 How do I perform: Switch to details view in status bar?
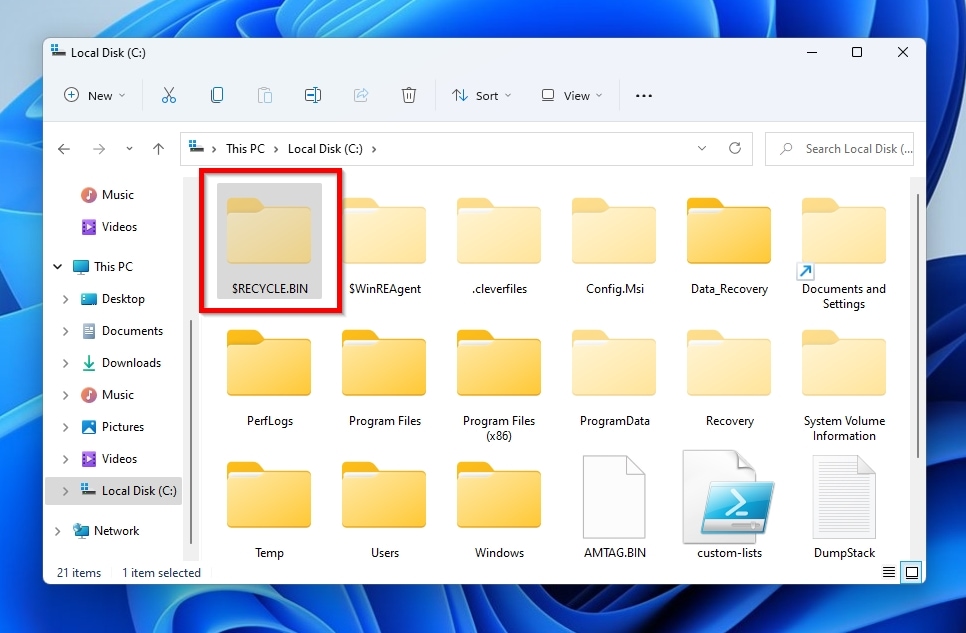888,571
